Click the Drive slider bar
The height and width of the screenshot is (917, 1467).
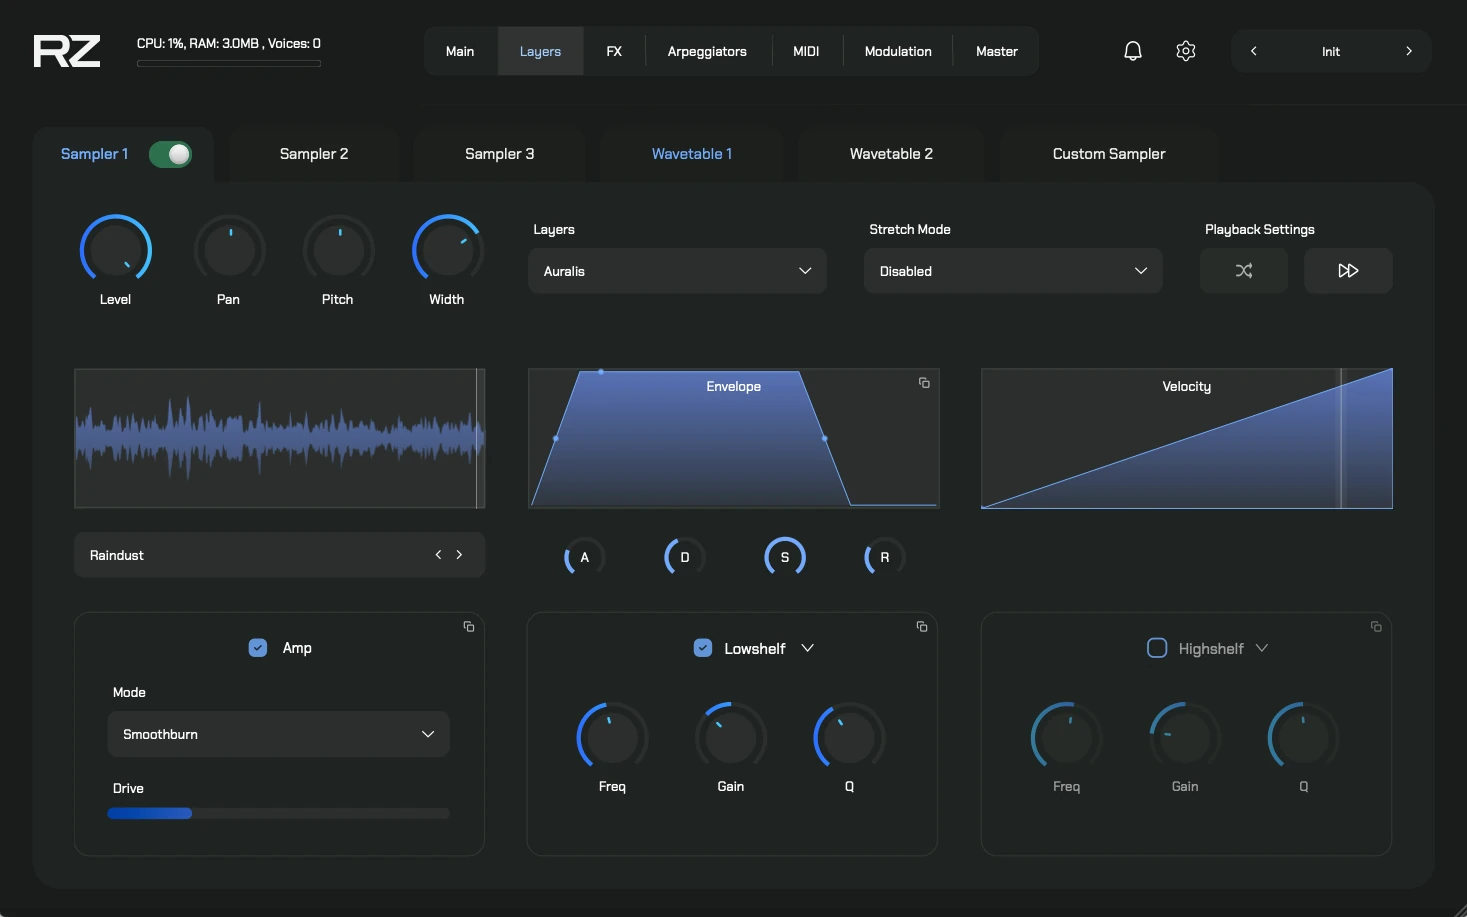[278, 813]
